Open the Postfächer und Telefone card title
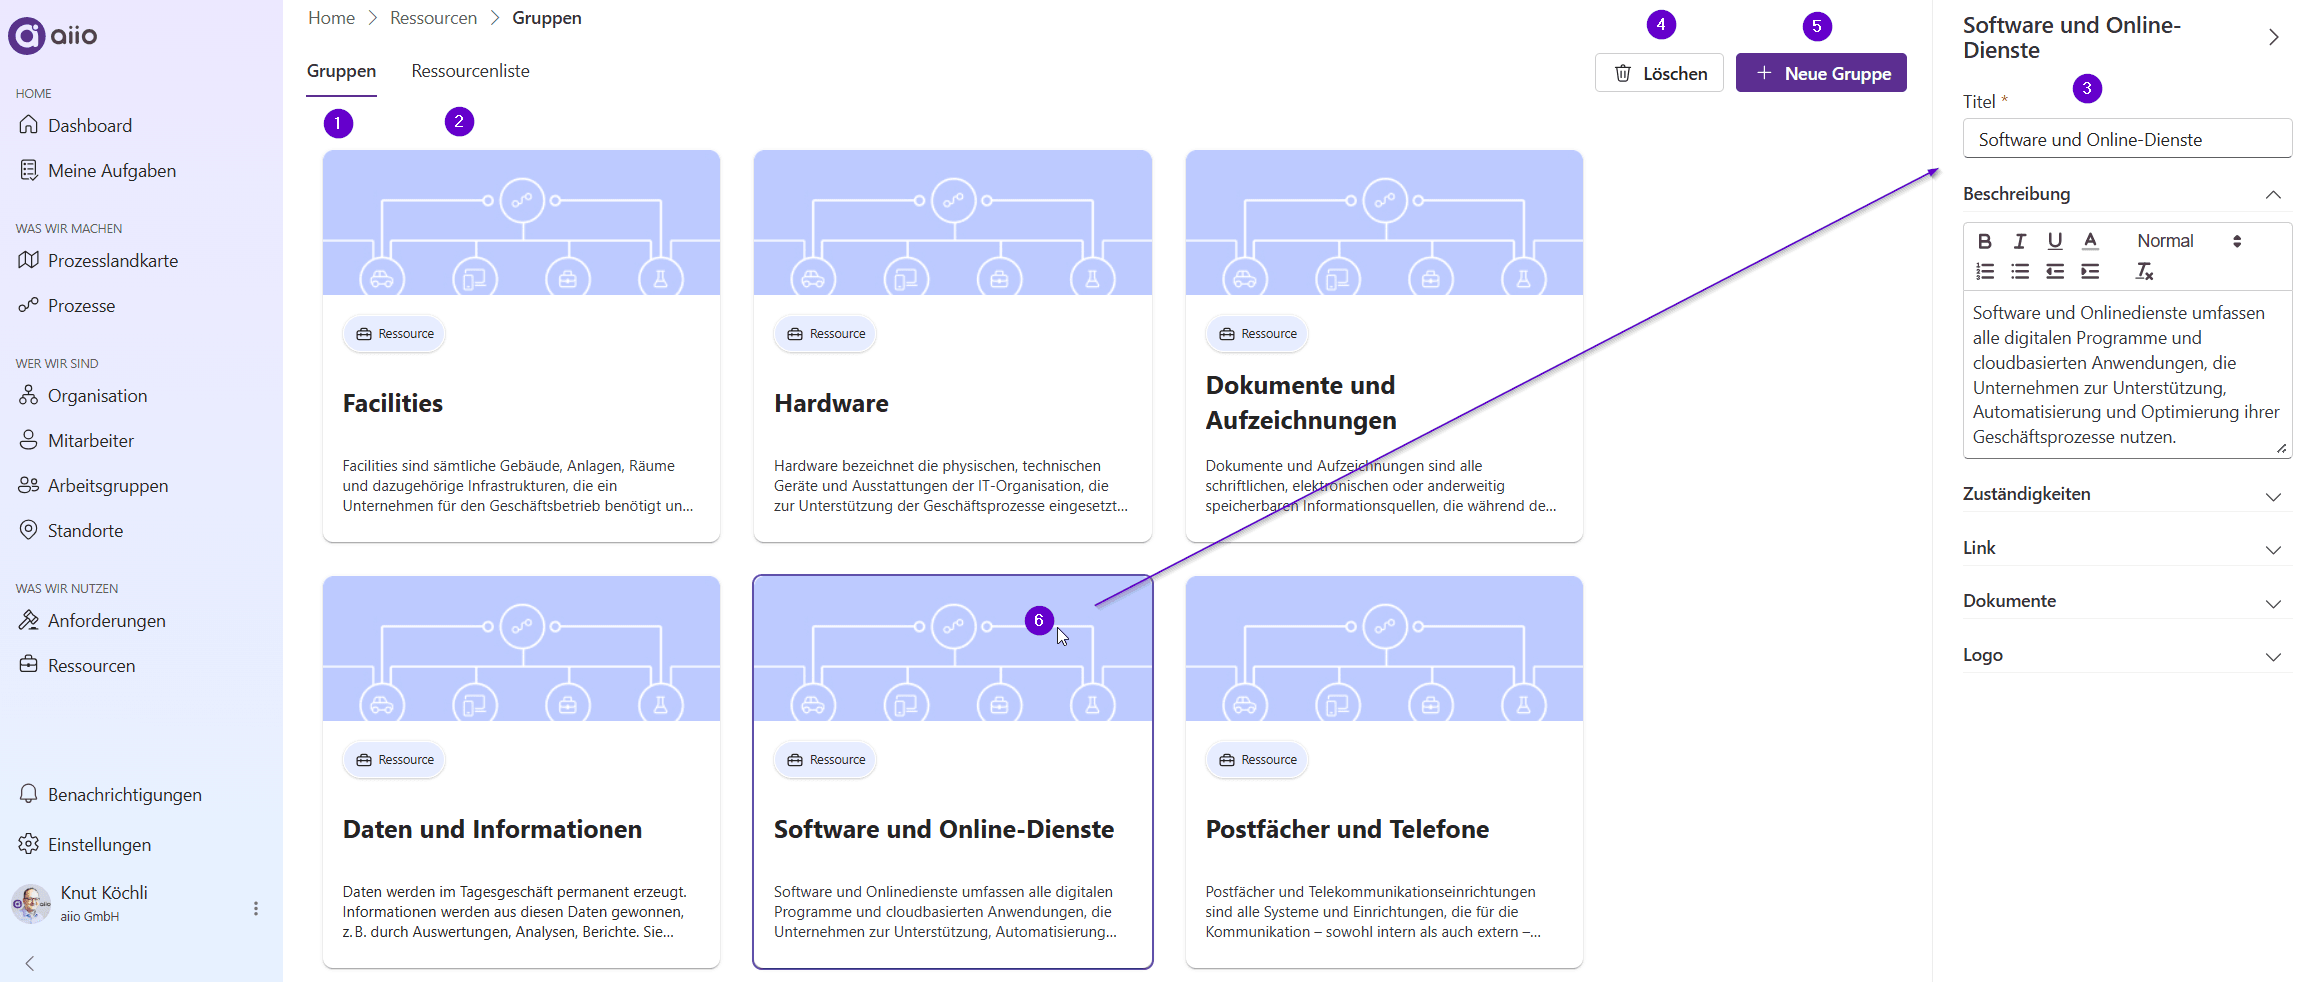 click(1347, 829)
